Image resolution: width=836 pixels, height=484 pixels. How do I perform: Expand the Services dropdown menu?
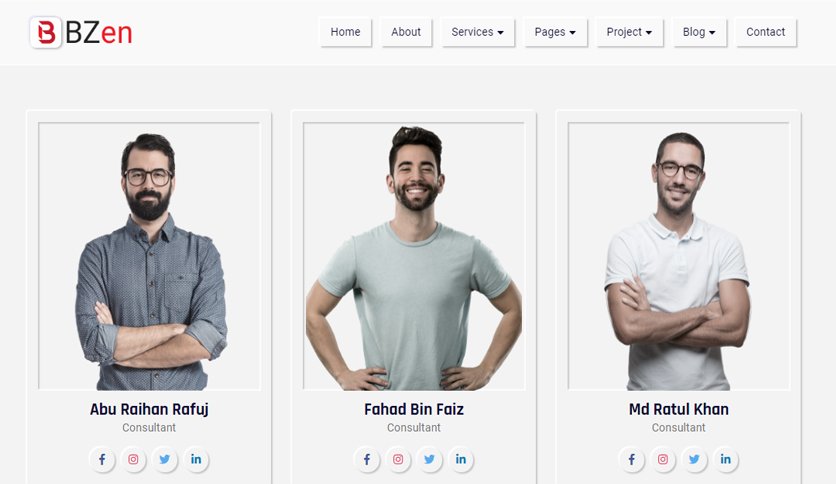coord(477,32)
